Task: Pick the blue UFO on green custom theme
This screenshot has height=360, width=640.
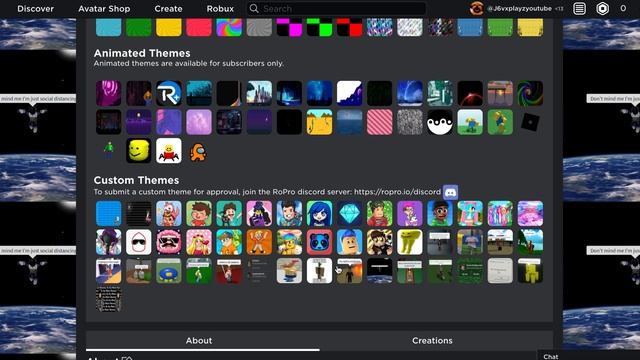Action: click(169, 271)
